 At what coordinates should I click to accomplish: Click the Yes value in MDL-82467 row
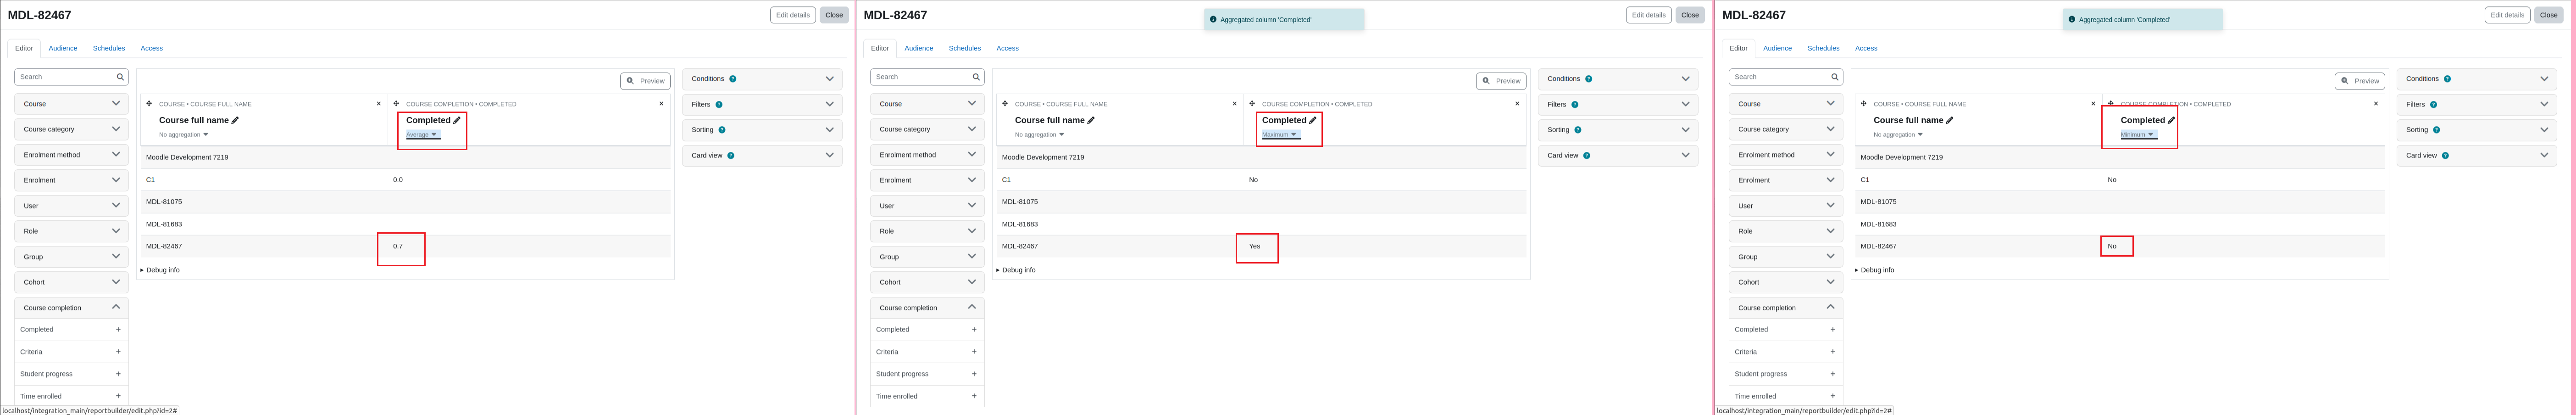click(x=1255, y=246)
